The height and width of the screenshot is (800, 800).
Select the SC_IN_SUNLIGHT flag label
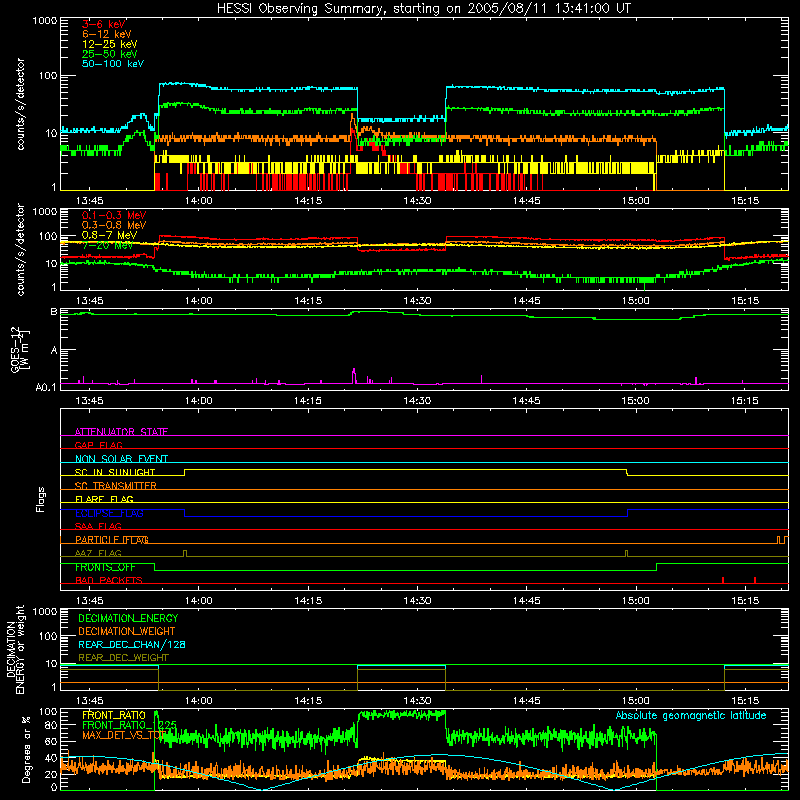coord(115,472)
